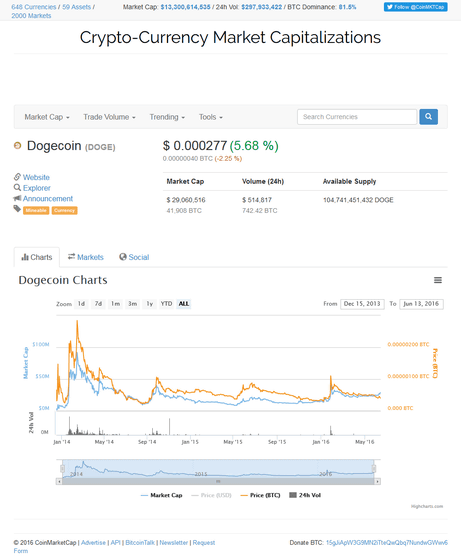Click the navigator scrollbar left arrow

click(59, 481)
